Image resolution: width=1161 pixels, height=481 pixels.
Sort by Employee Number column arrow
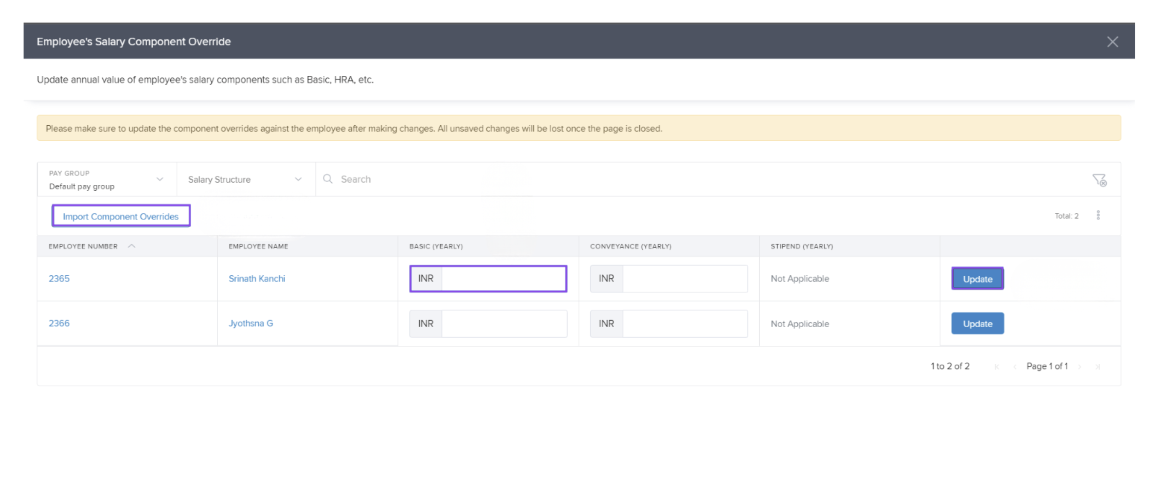[132, 246]
